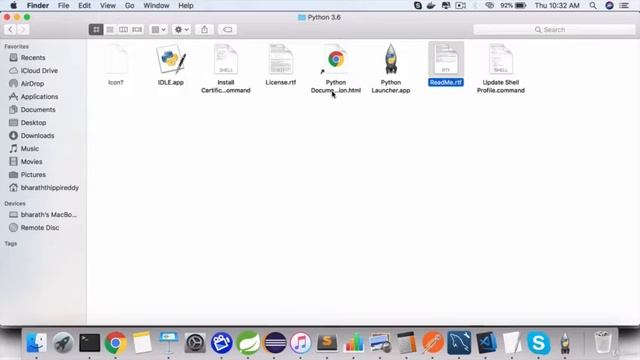
Task: Open Music in sidebar
Action: coord(29,149)
